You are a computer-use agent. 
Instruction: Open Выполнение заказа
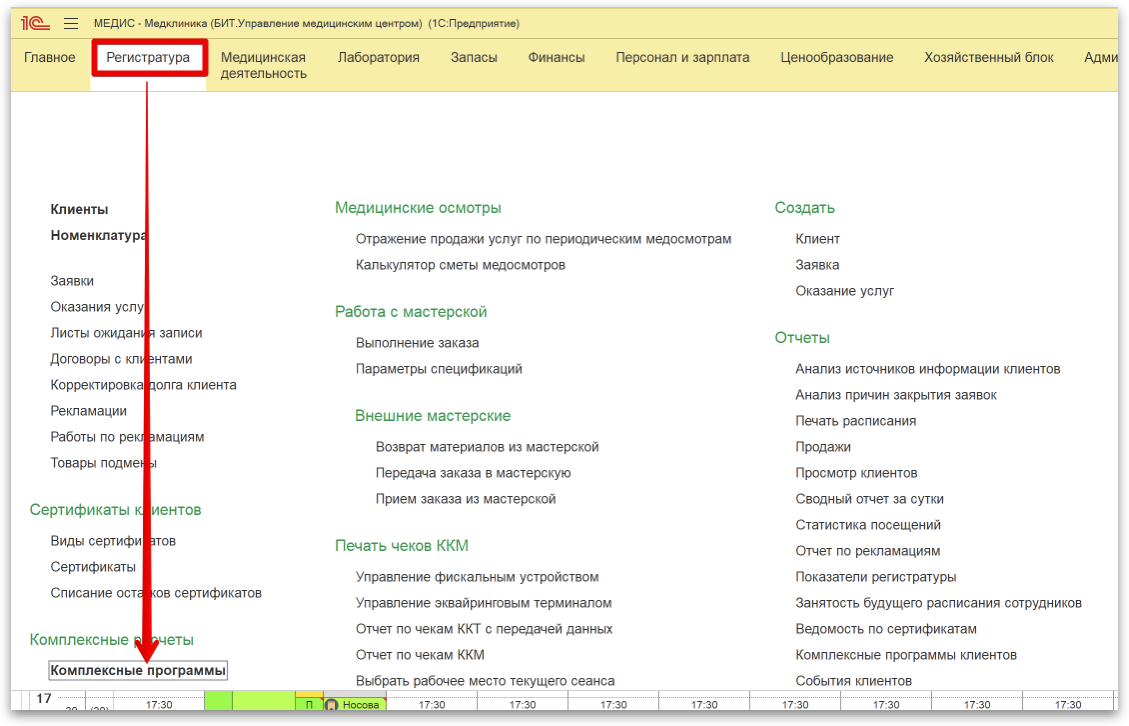[417, 344]
